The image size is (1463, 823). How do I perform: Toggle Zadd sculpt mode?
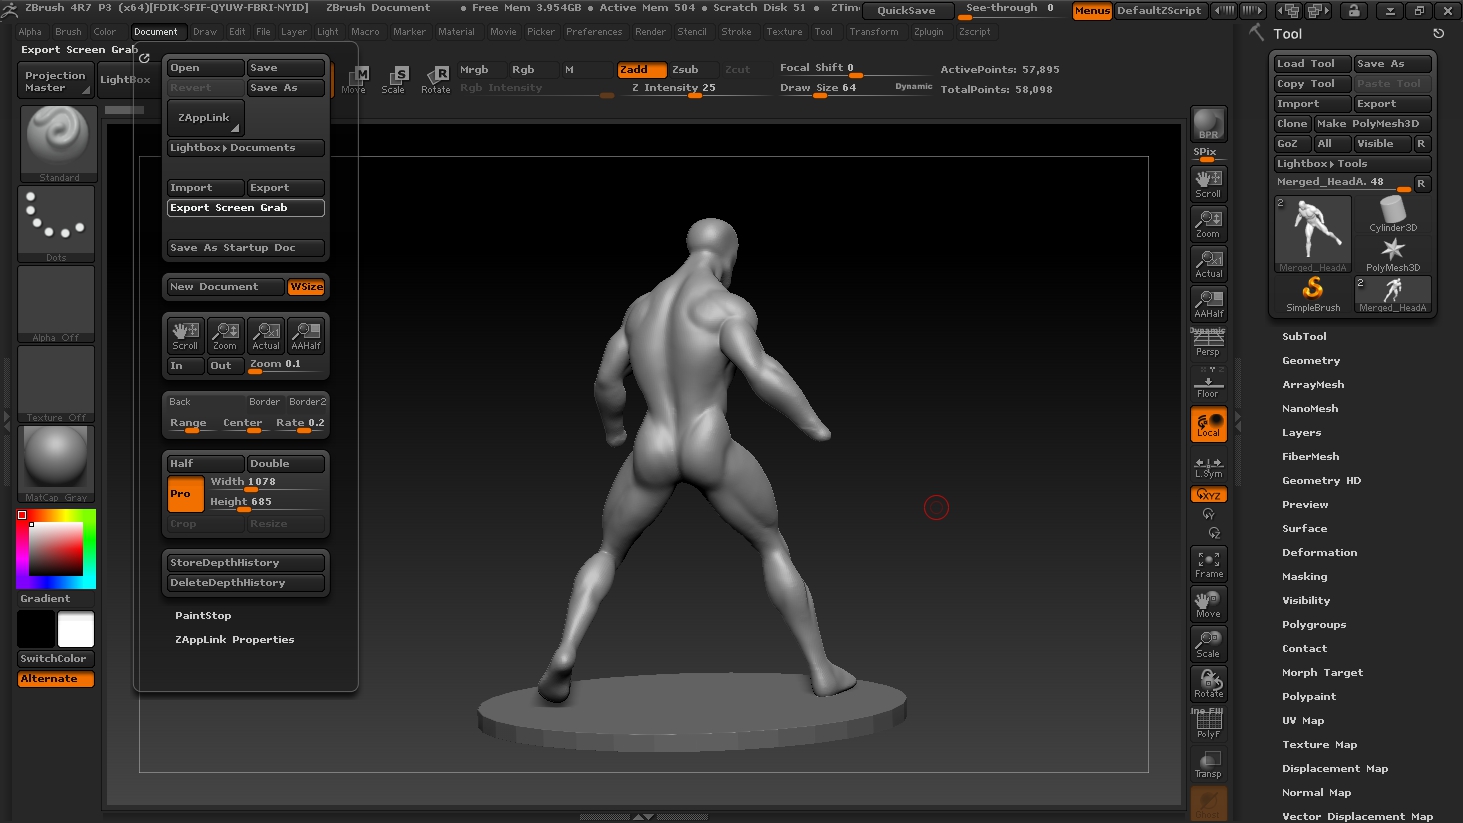(x=640, y=70)
